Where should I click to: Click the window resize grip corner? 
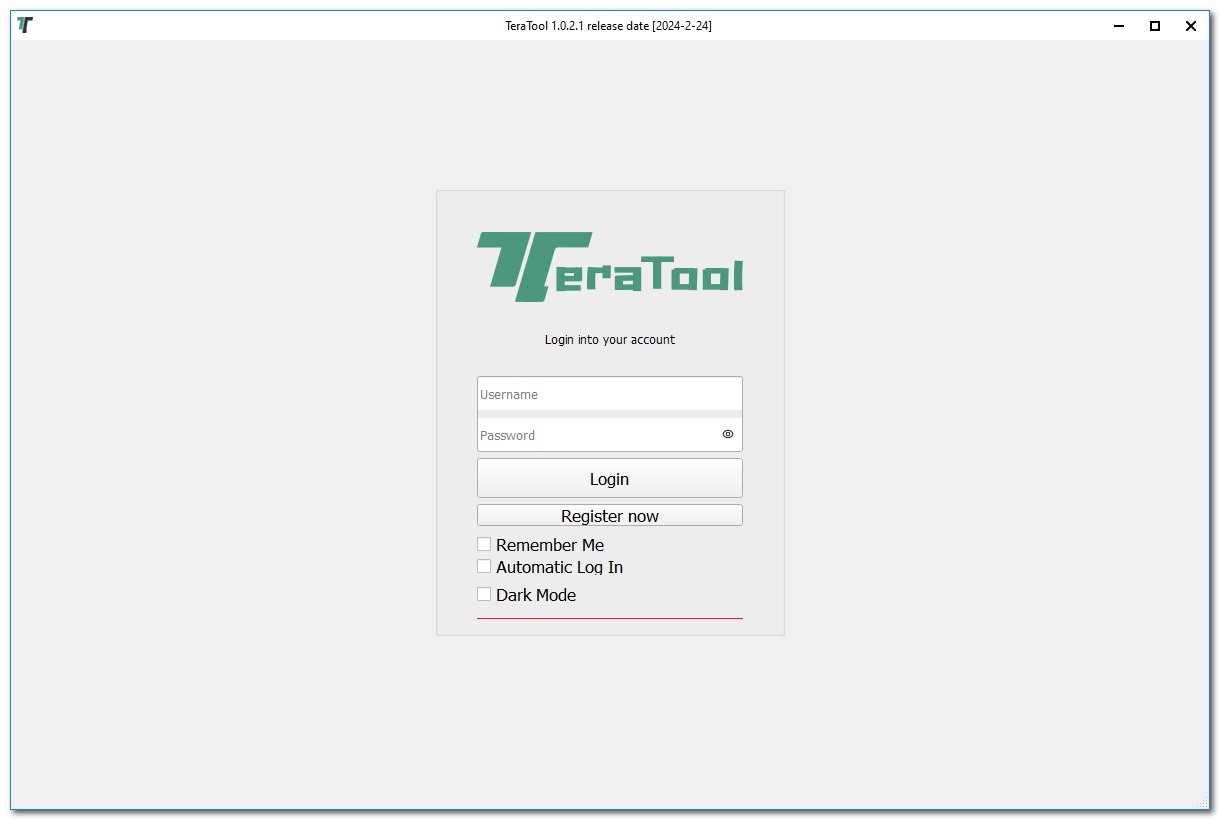coord(1203,802)
